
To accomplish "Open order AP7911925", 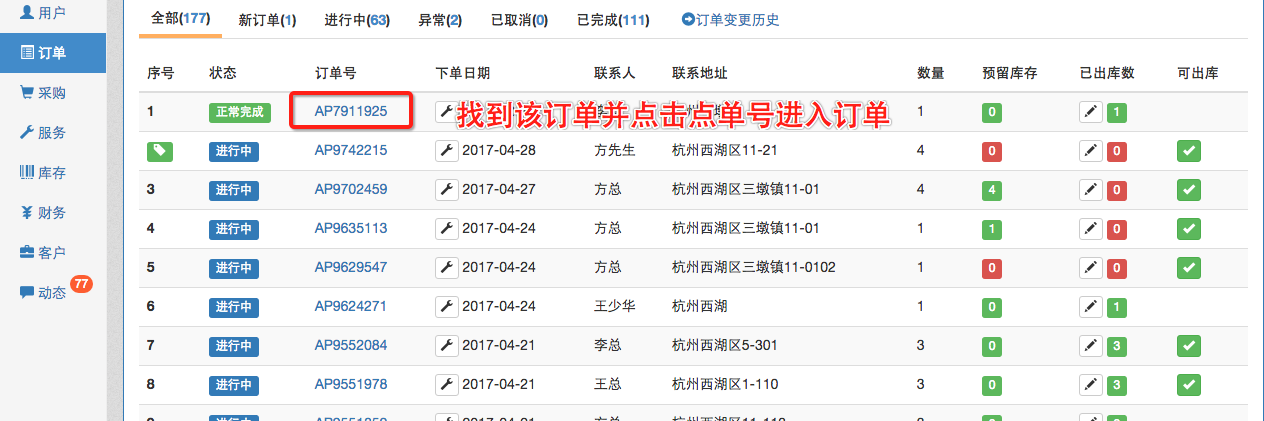I will 351,111.
